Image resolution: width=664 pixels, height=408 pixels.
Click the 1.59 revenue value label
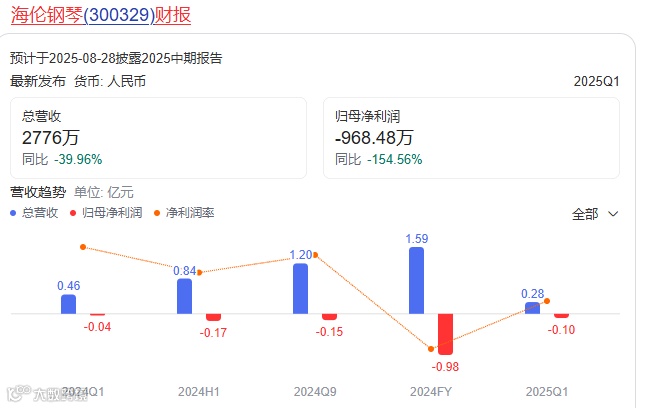click(417, 239)
